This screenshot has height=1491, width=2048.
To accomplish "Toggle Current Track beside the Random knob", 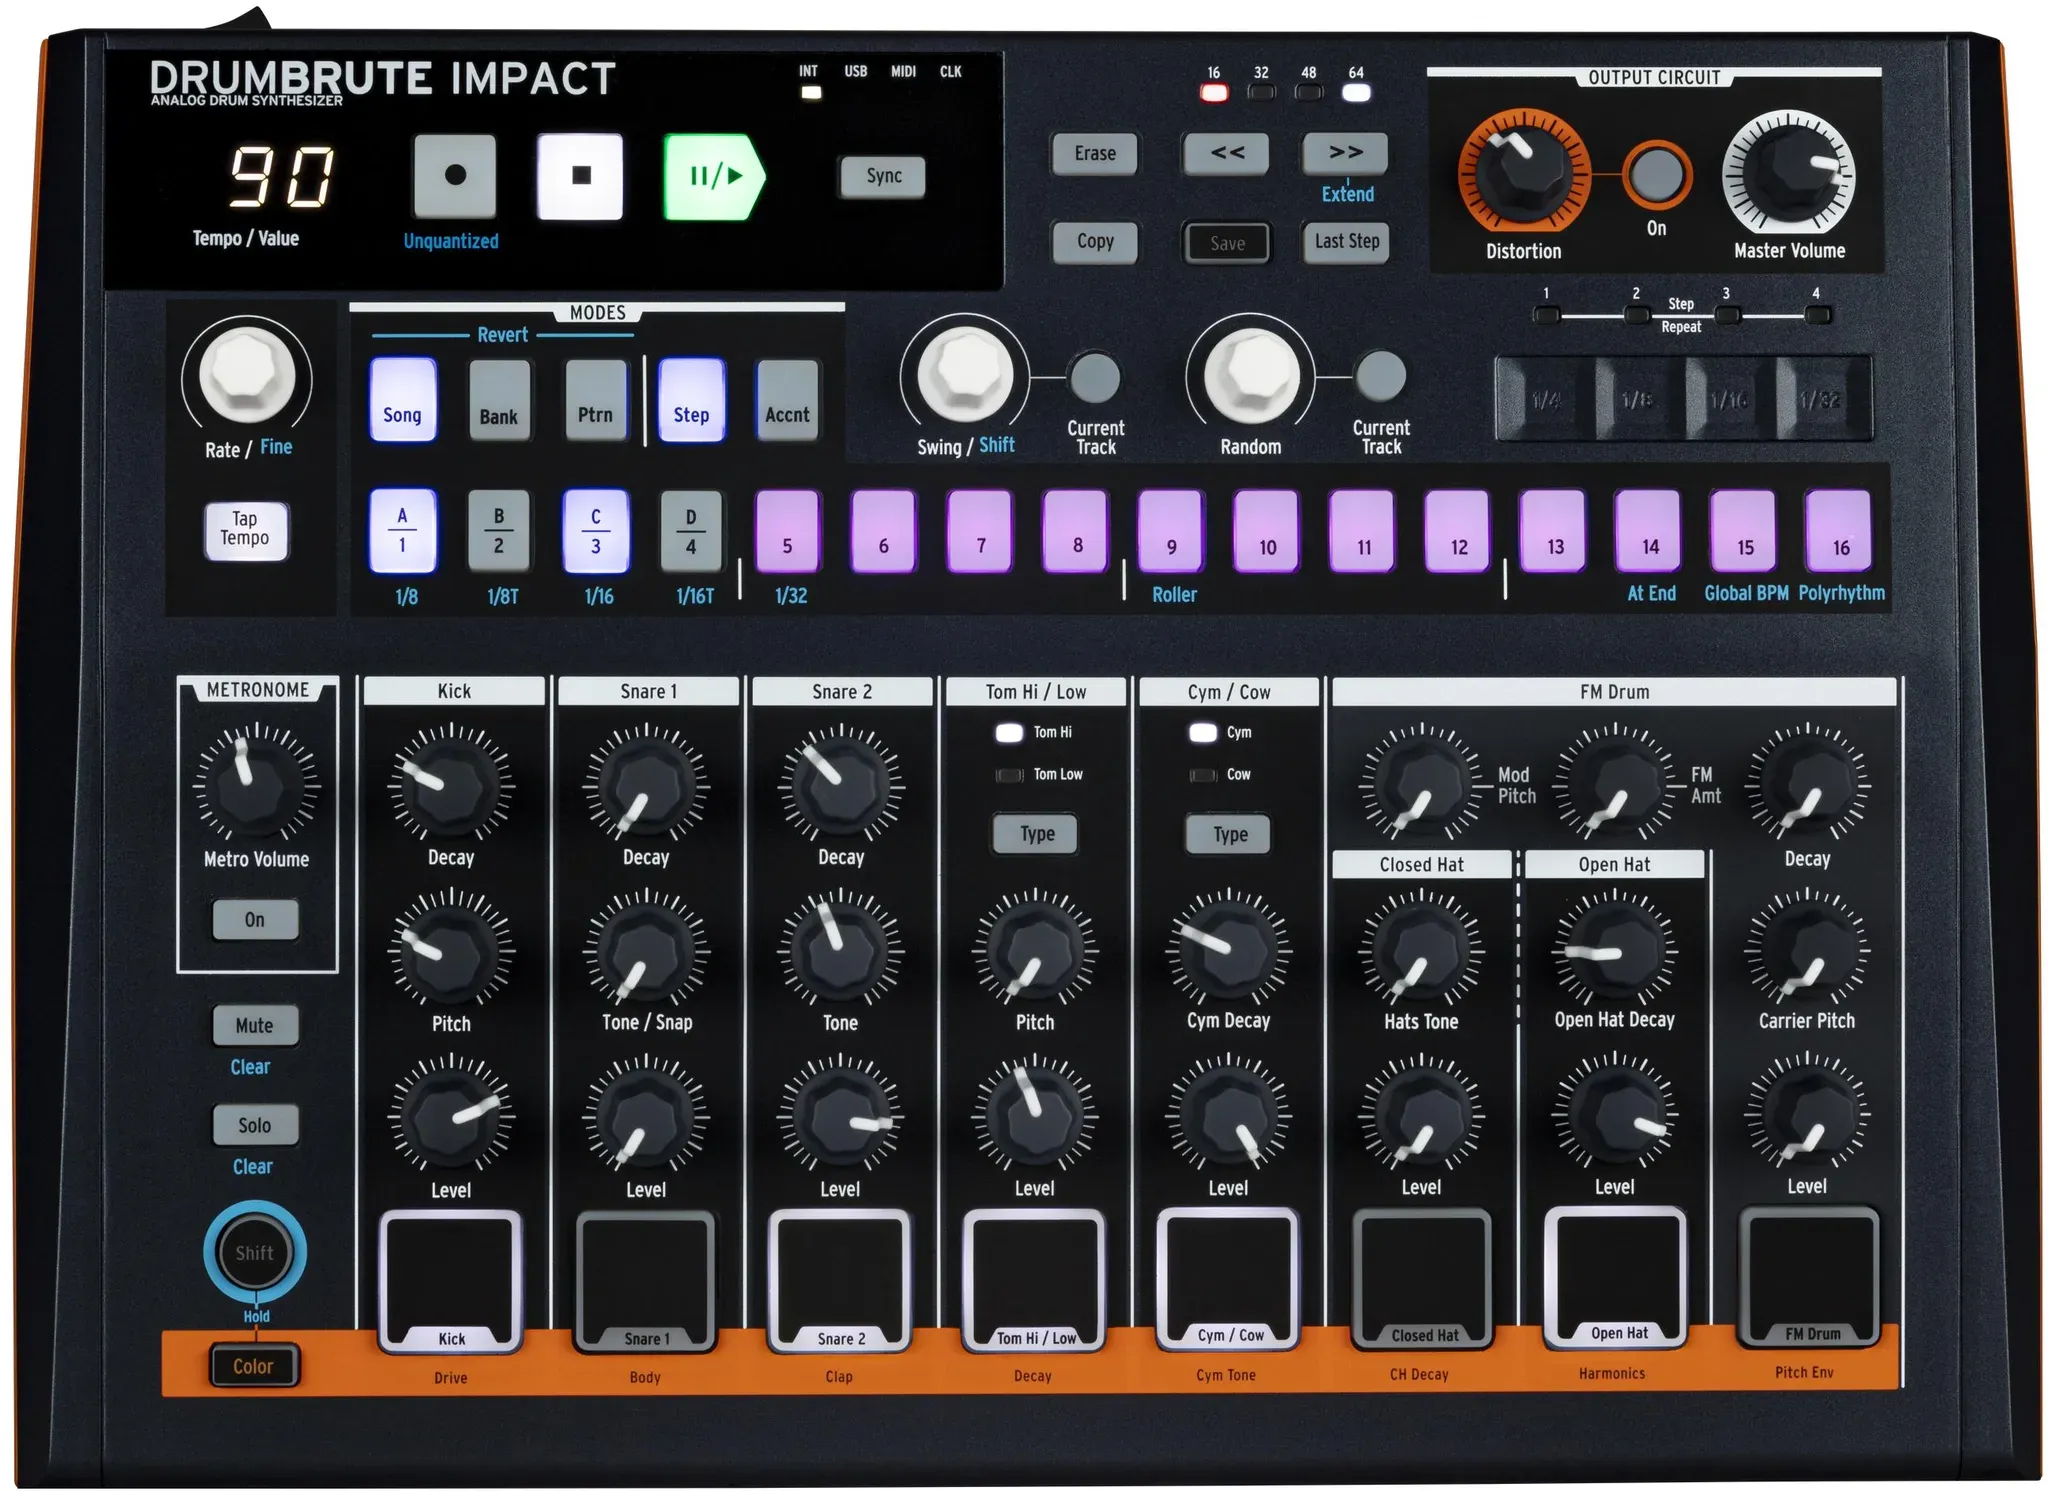I will pyautogui.click(x=1380, y=377).
